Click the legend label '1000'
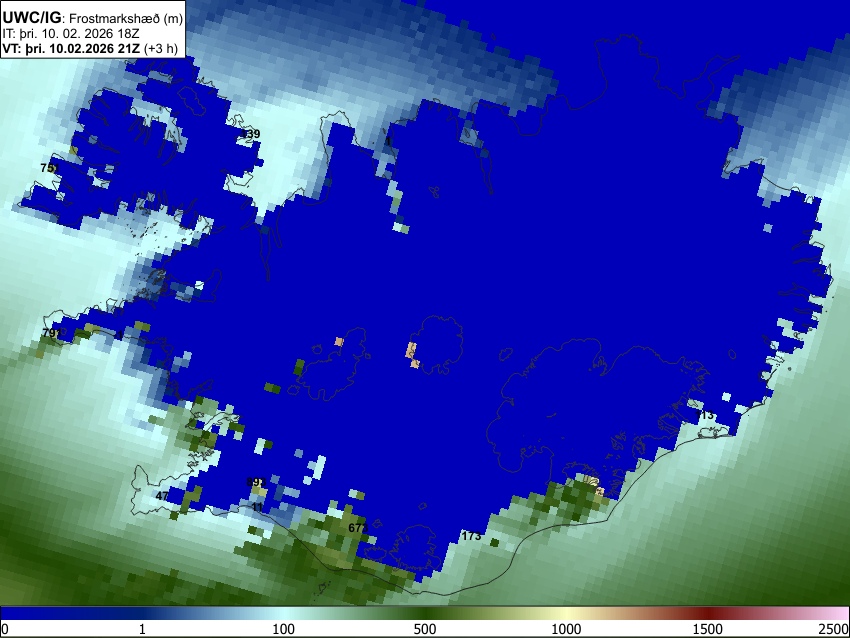 coord(566,629)
